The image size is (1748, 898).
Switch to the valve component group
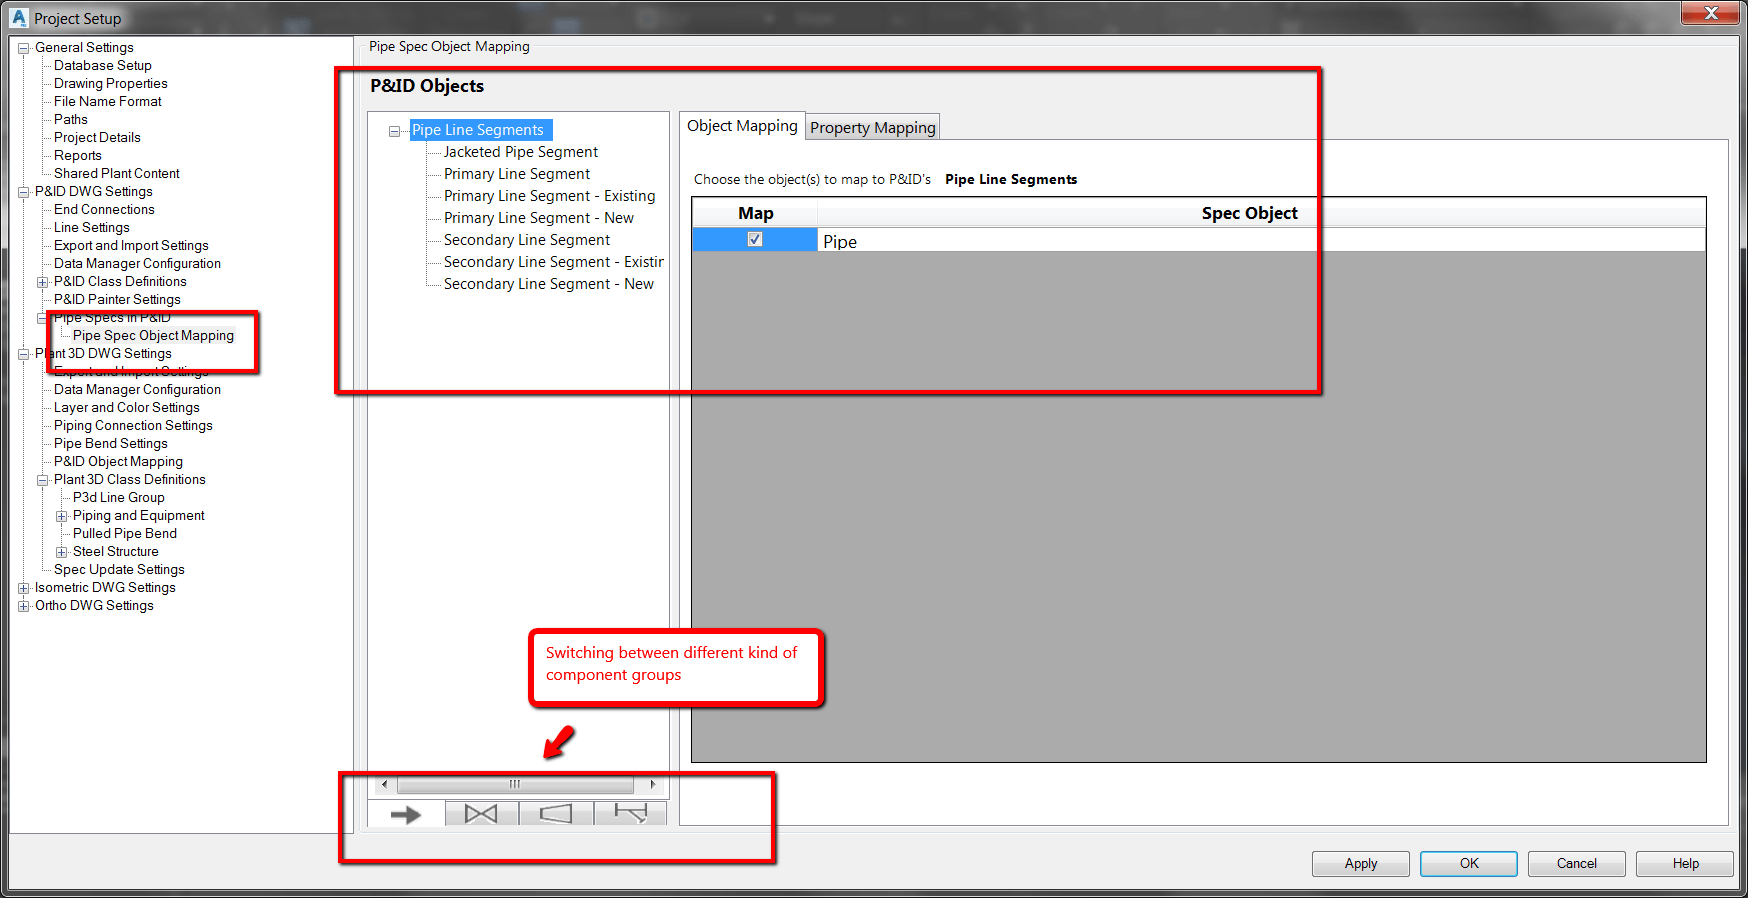coord(481,814)
